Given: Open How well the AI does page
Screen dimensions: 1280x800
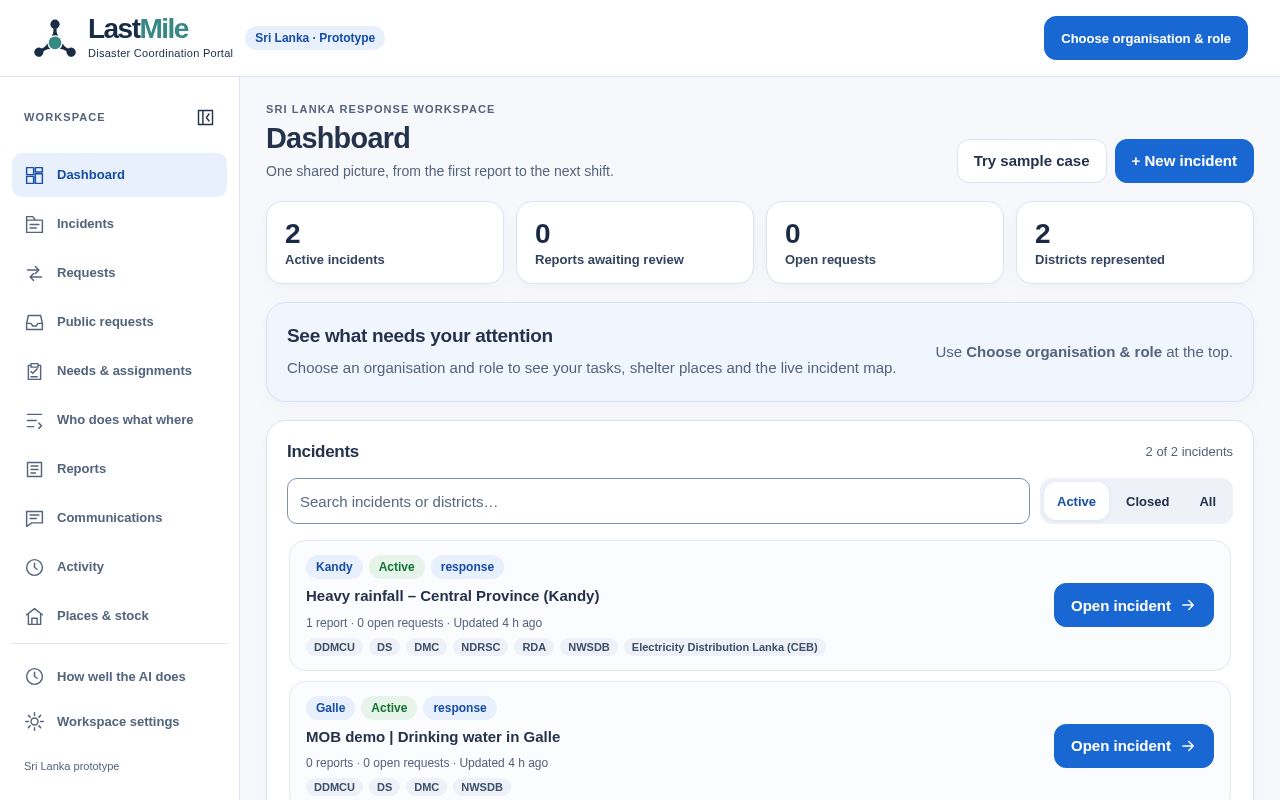Looking at the screenshot, I should click(x=119, y=676).
